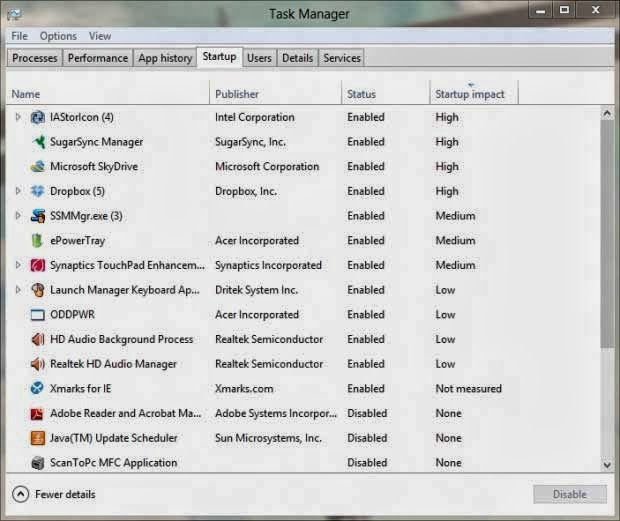Image resolution: width=620 pixels, height=521 pixels.
Task: Select the Java(TM) Update Scheduler name
Action: pyautogui.click(x=114, y=438)
